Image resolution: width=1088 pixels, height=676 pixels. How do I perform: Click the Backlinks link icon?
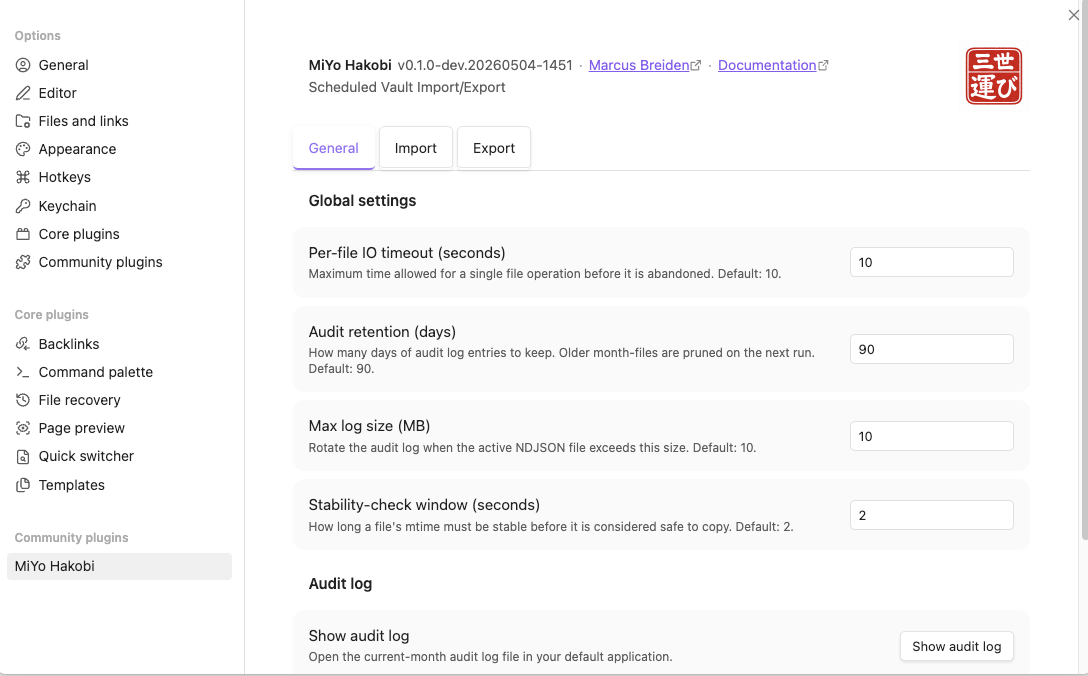[x=23, y=344]
